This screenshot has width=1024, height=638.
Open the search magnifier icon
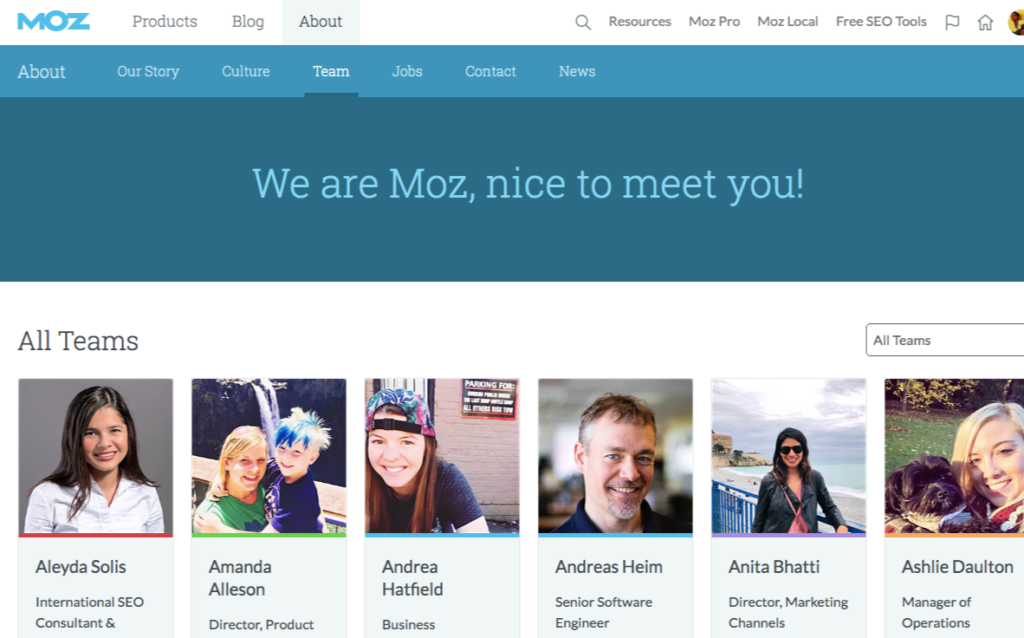[x=583, y=22]
